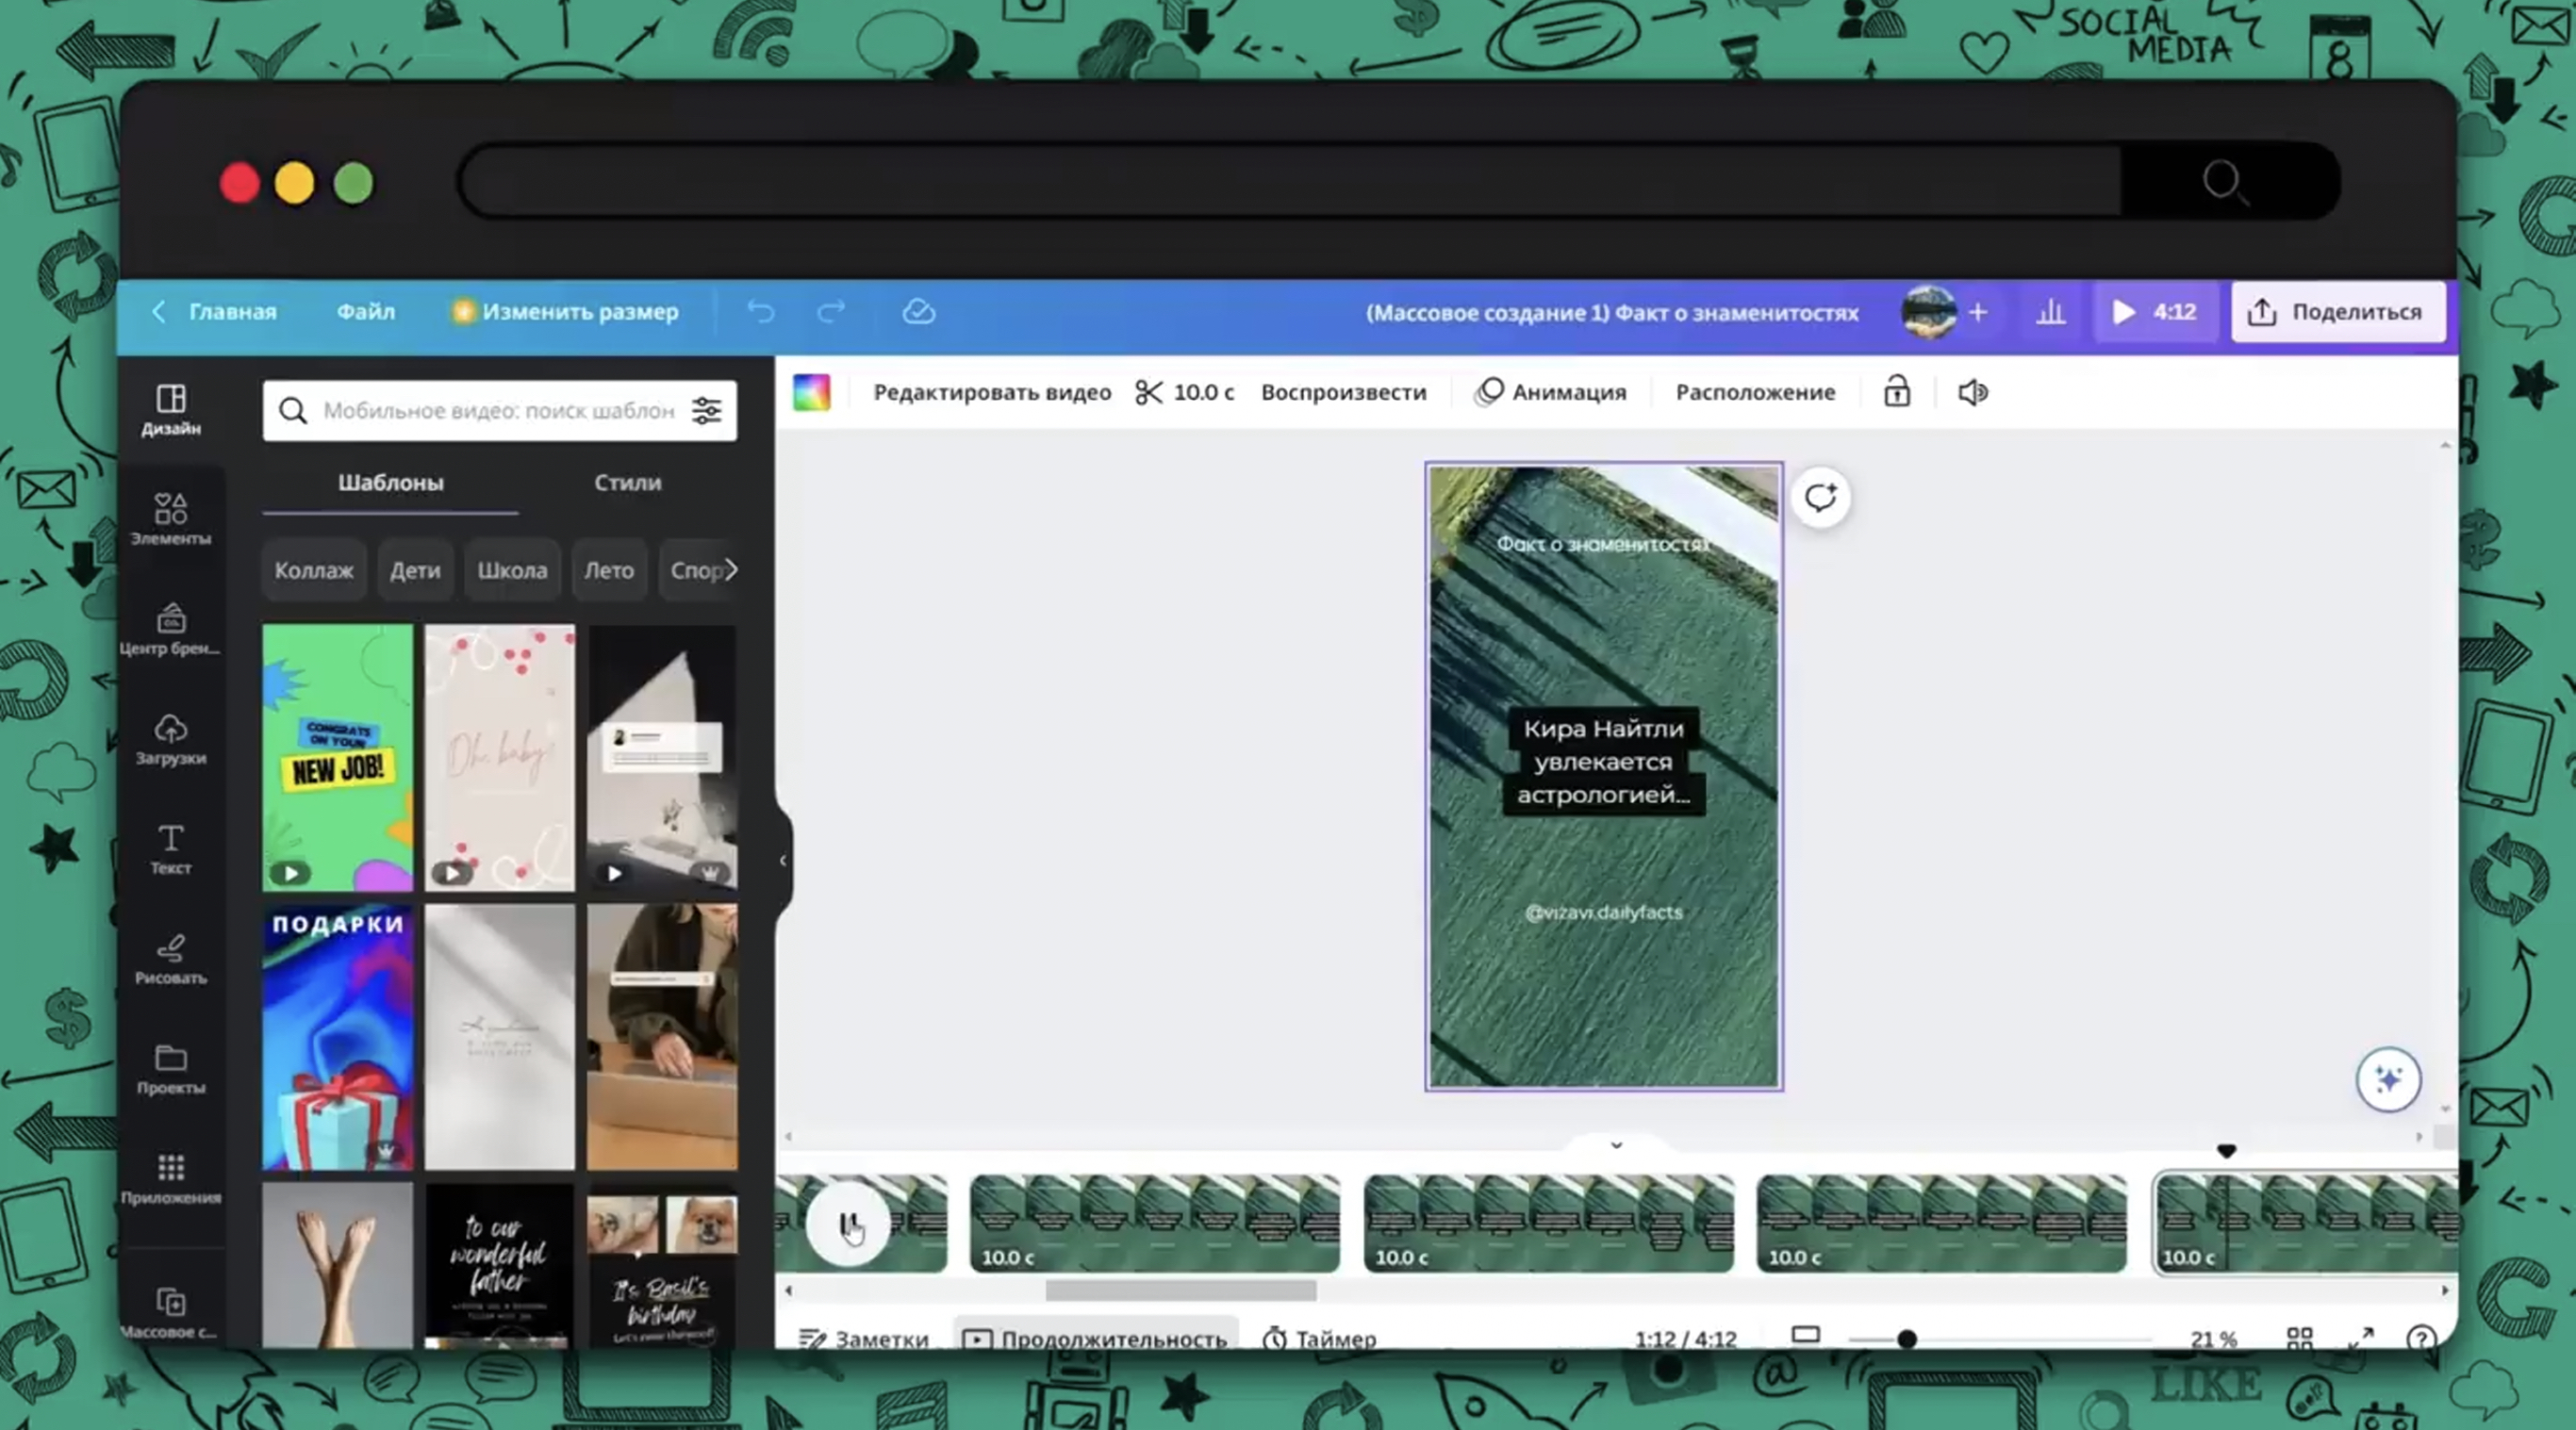Select the Кира Найтли text box on canvas
Image resolution: width=2576 pixels, height=1430 pixels.
[x=1603, y=761]
